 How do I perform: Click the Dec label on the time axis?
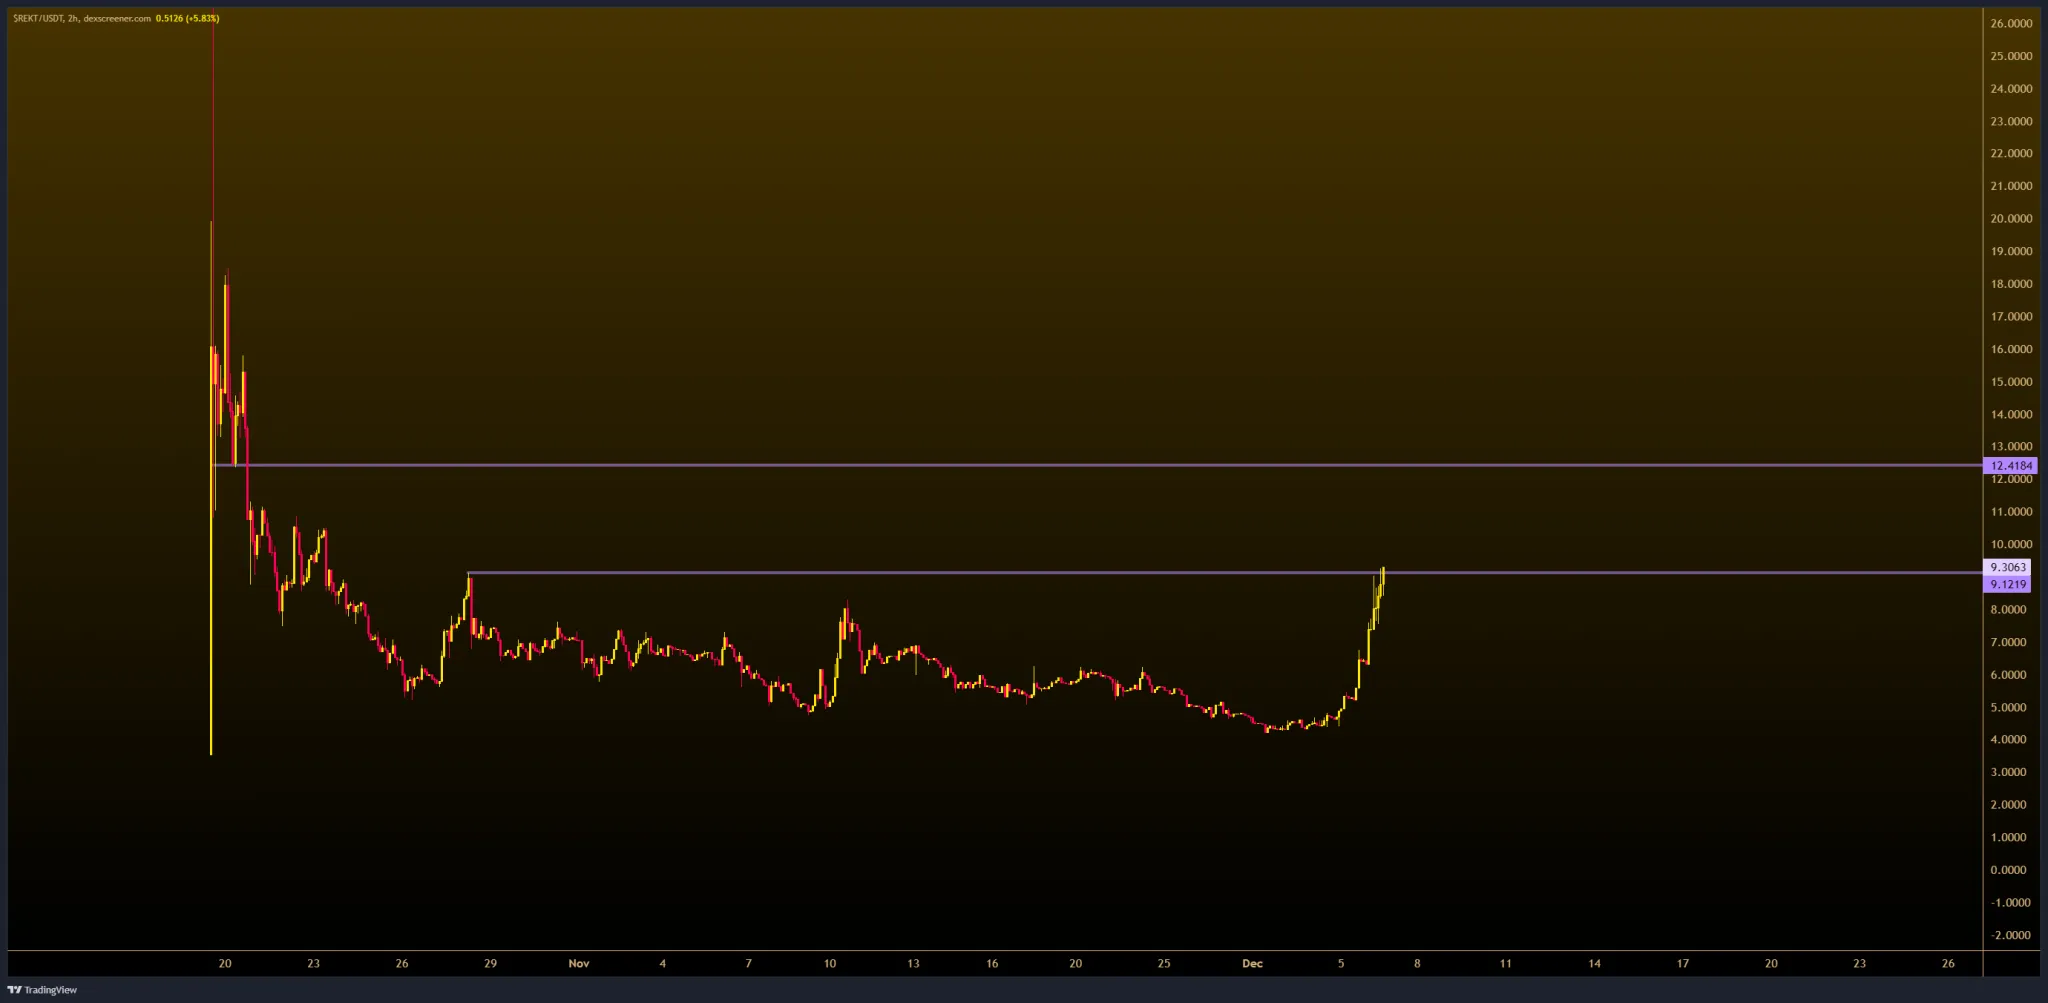pyautogui.click(x=1252, y=963)
